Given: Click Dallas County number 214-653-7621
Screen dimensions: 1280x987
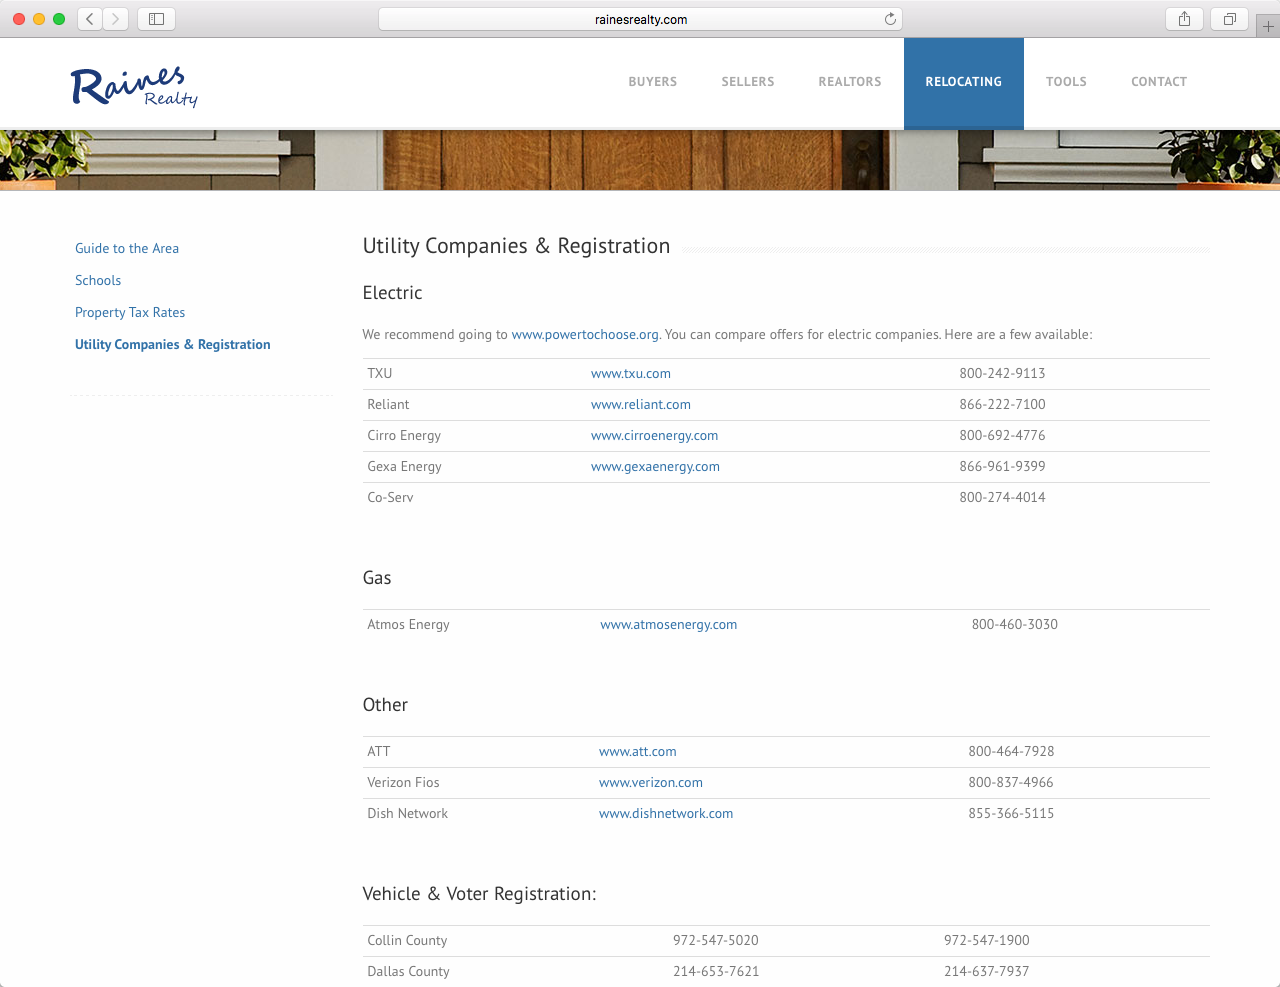Looking at the screenshot, I should [716, 971].
